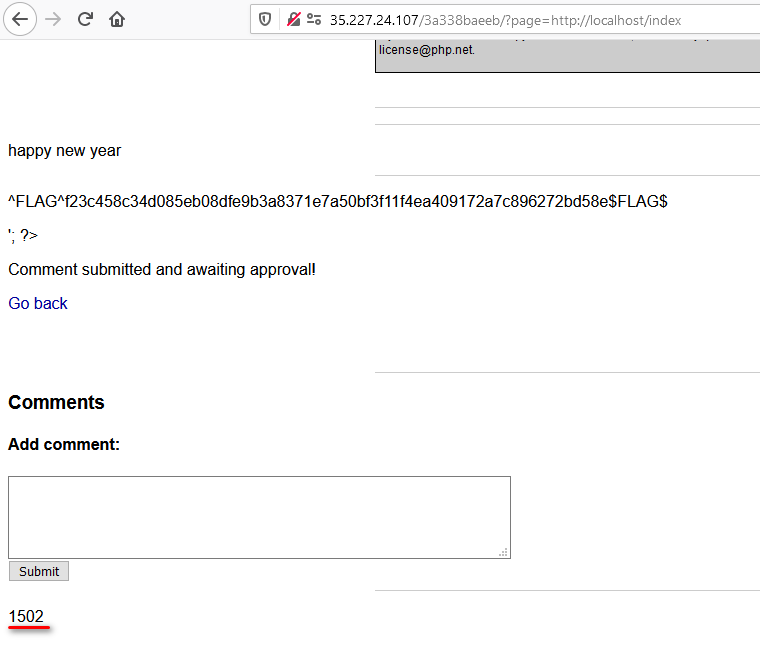Click the license@php.net email text
The image size is (760, 652).
point(425,50)
